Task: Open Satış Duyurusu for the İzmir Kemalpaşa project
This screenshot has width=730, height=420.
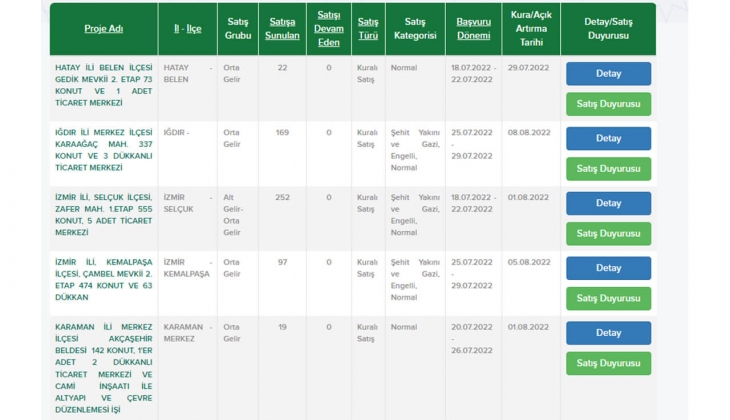Action: [608, 298]
